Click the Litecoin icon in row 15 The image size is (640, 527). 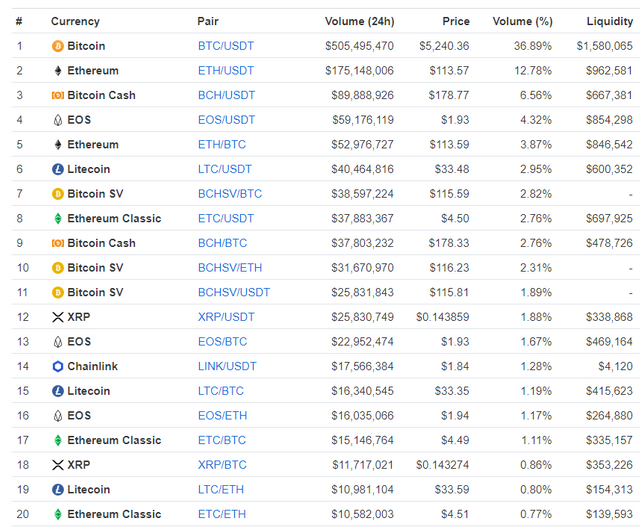click(x=58, y=391)
